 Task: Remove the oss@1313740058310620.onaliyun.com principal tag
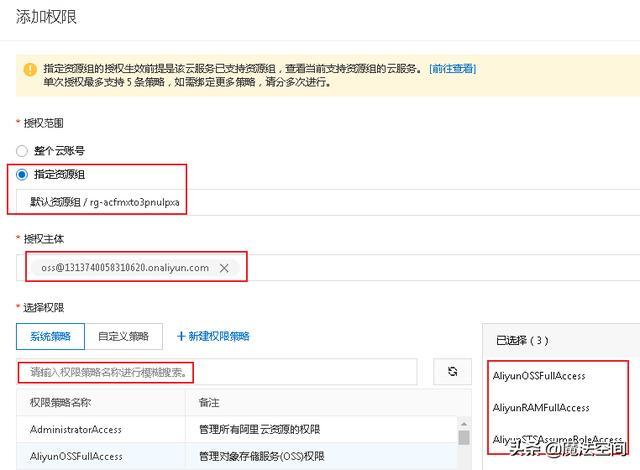click(x=224, y=268)
